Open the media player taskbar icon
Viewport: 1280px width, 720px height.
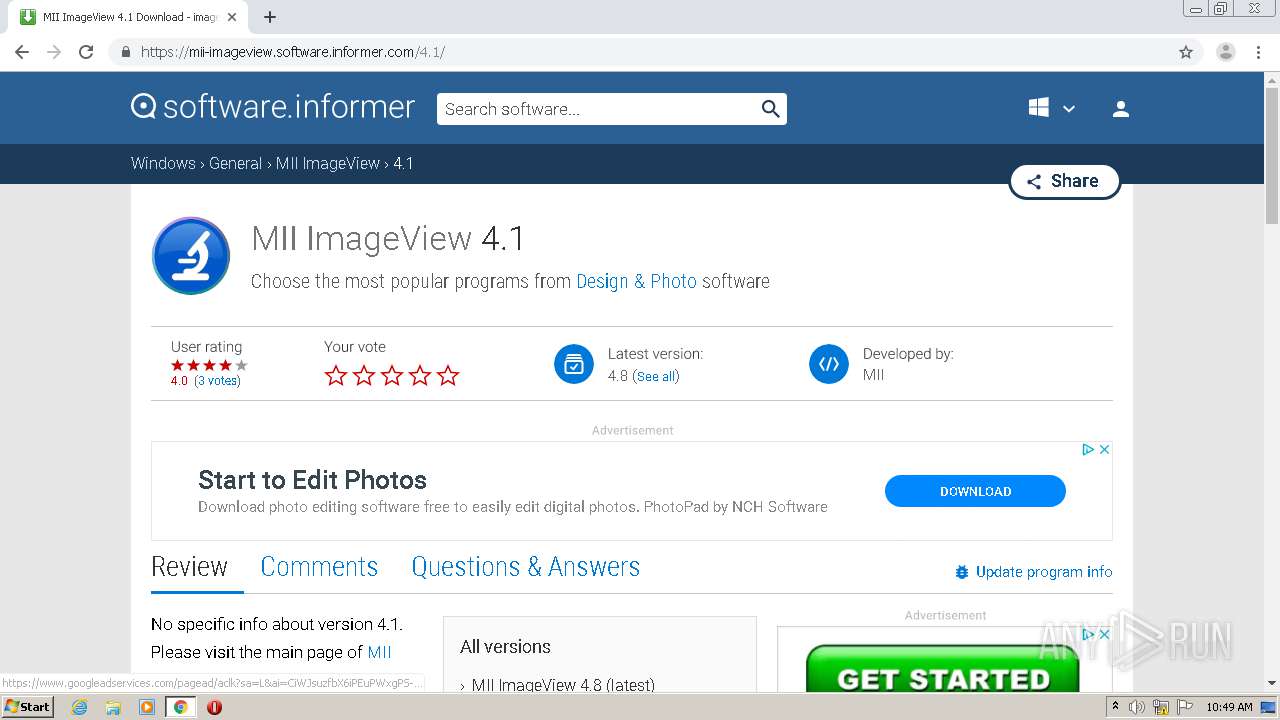[x=147, y=707]
